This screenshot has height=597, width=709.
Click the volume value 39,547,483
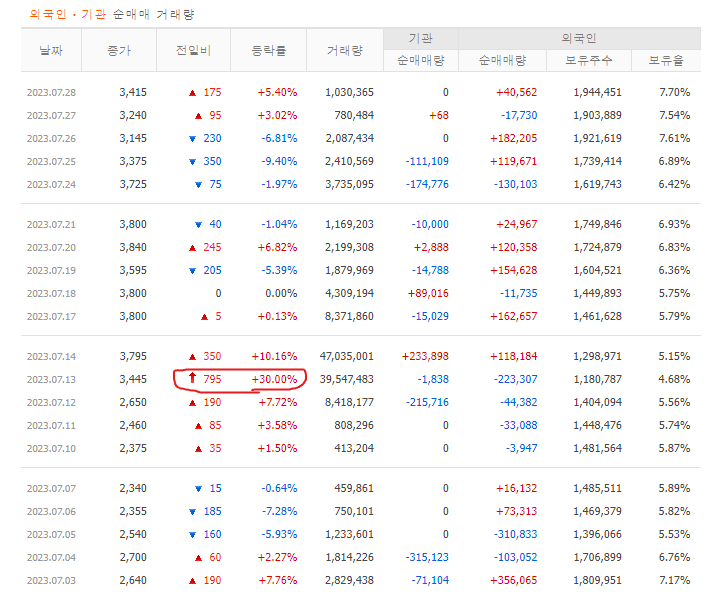pos(347,379)
